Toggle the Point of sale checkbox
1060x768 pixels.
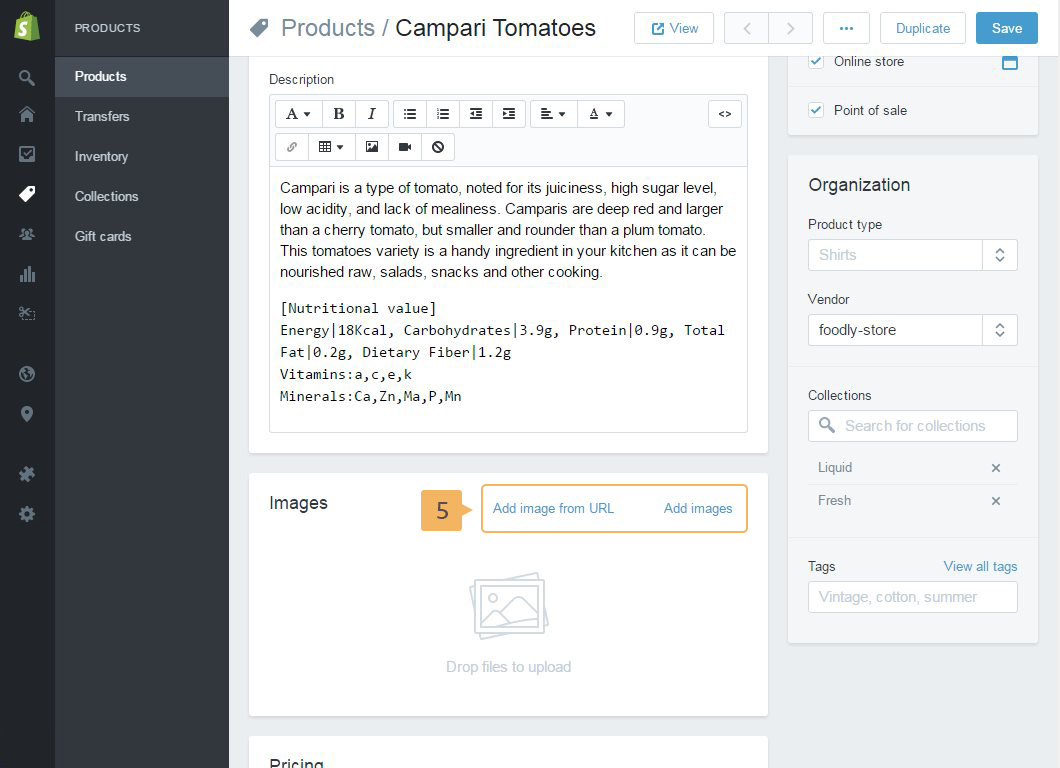[x=816, y=110]
